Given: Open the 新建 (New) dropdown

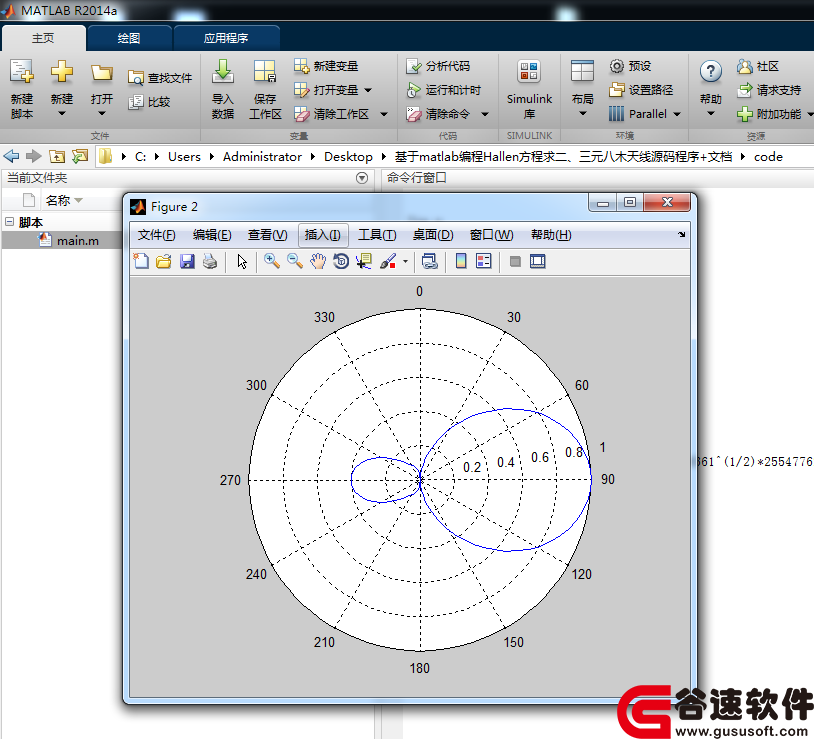Looking at the screenshot, I should [x=61, y=113].
